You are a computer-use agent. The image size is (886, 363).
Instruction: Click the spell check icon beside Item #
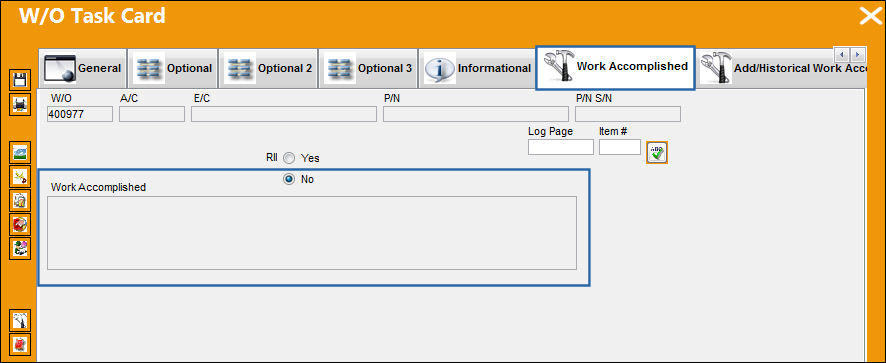(657, 153)
